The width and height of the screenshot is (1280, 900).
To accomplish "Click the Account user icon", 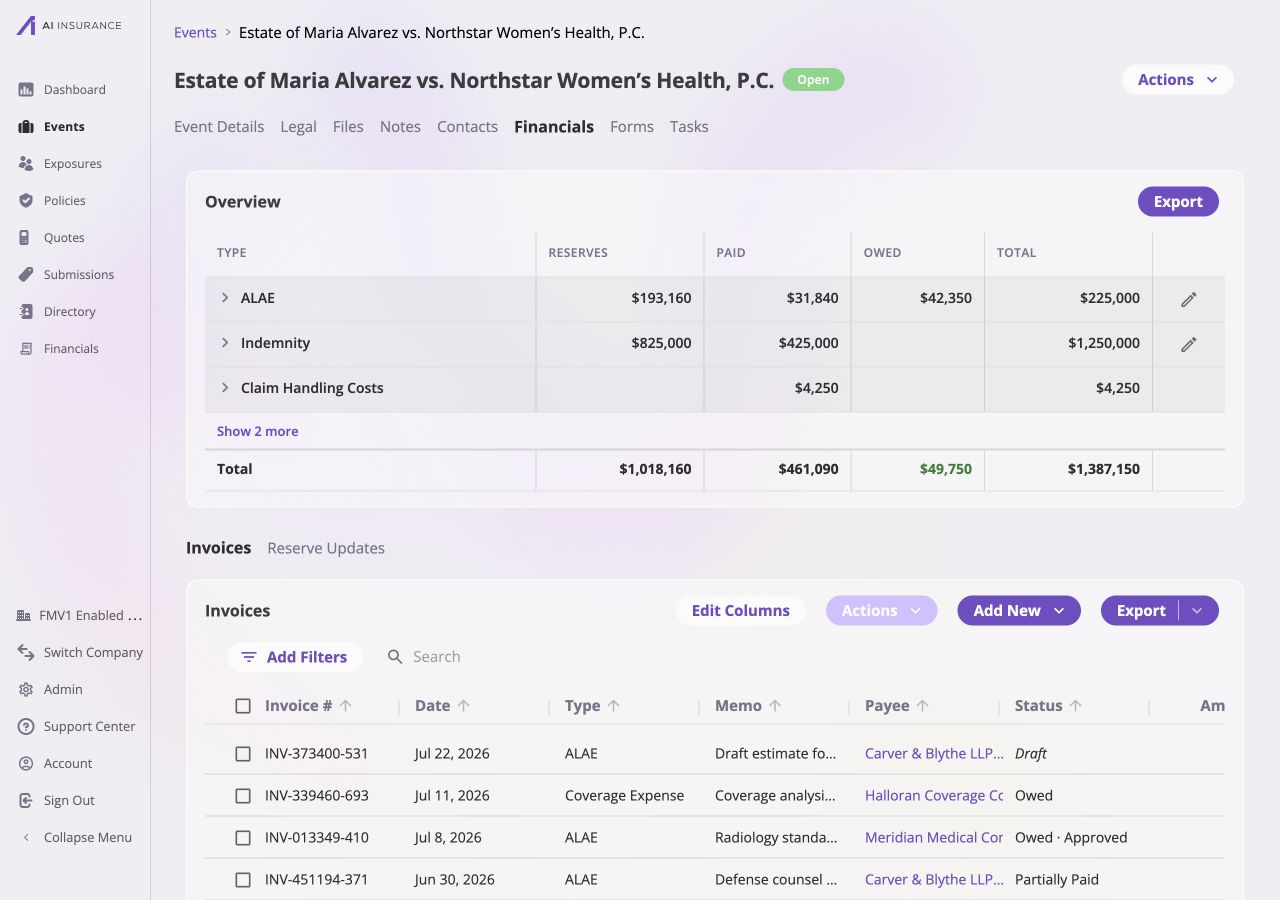I will point(26,764).
